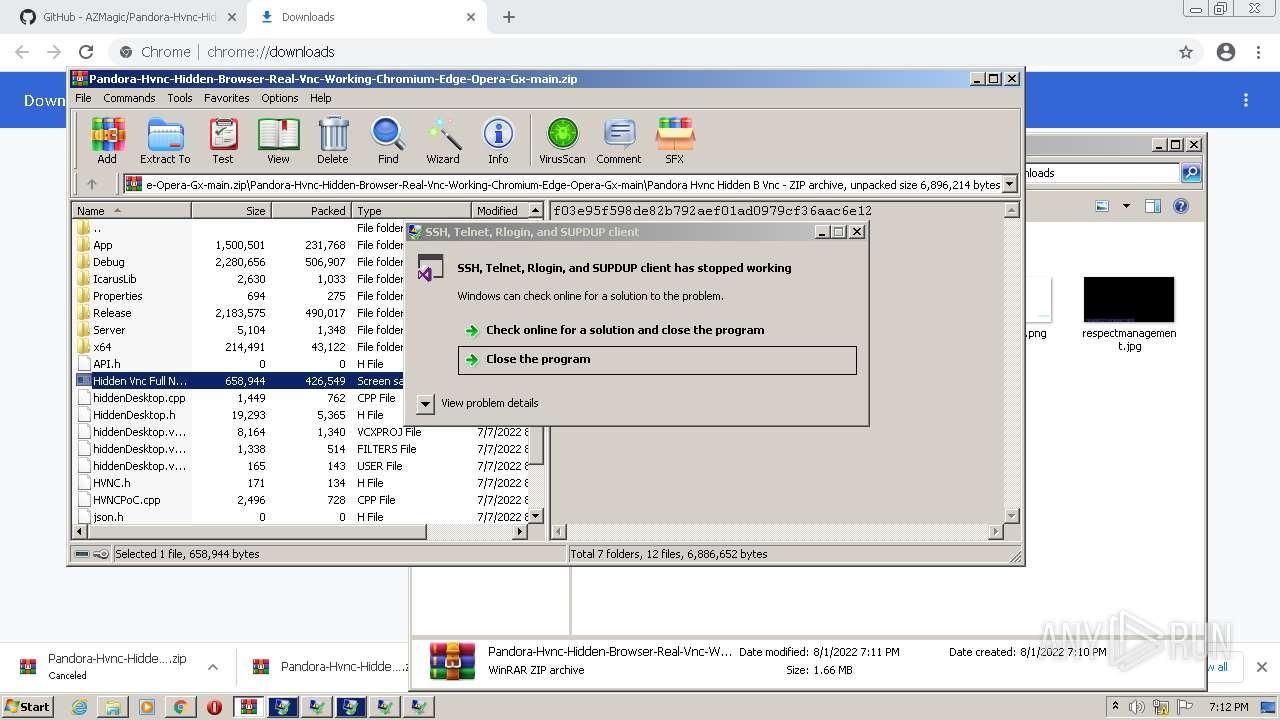Click the Chrome address bar
The height and width of the screenshot is (720, 1280).
[x=640, y=52]
